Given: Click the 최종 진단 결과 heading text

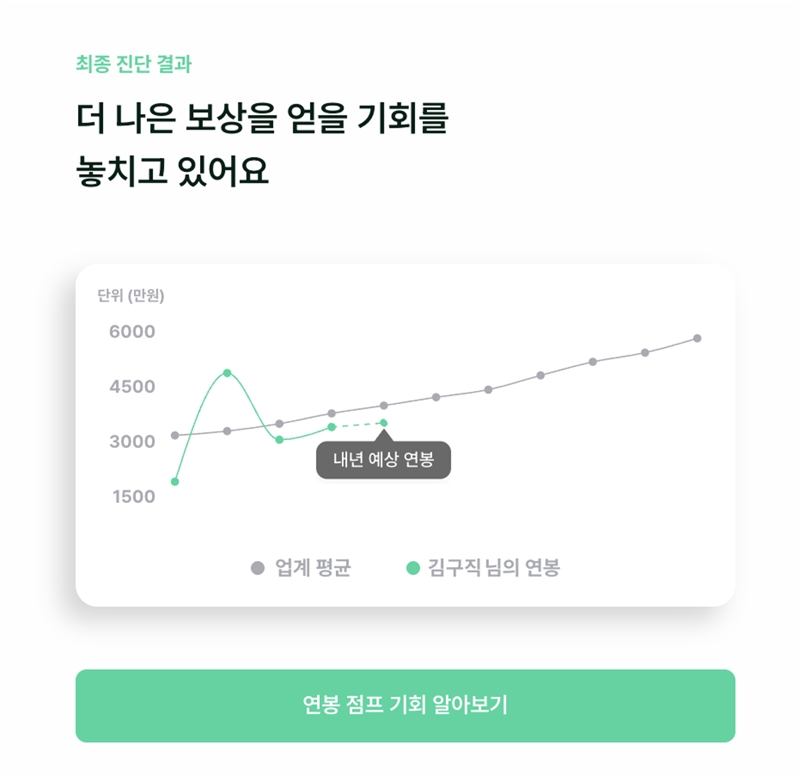Looking at the screenshot, I should 134,64.
